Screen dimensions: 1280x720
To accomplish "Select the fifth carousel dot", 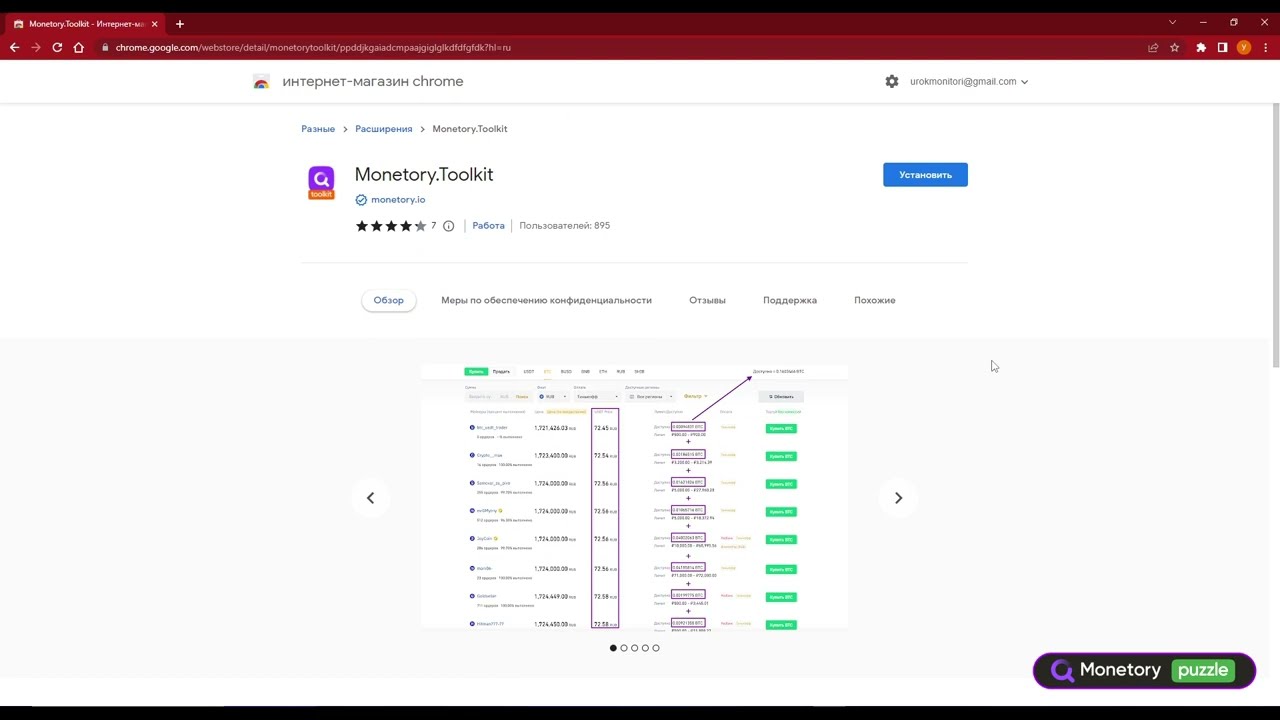I will coord(656,648).
